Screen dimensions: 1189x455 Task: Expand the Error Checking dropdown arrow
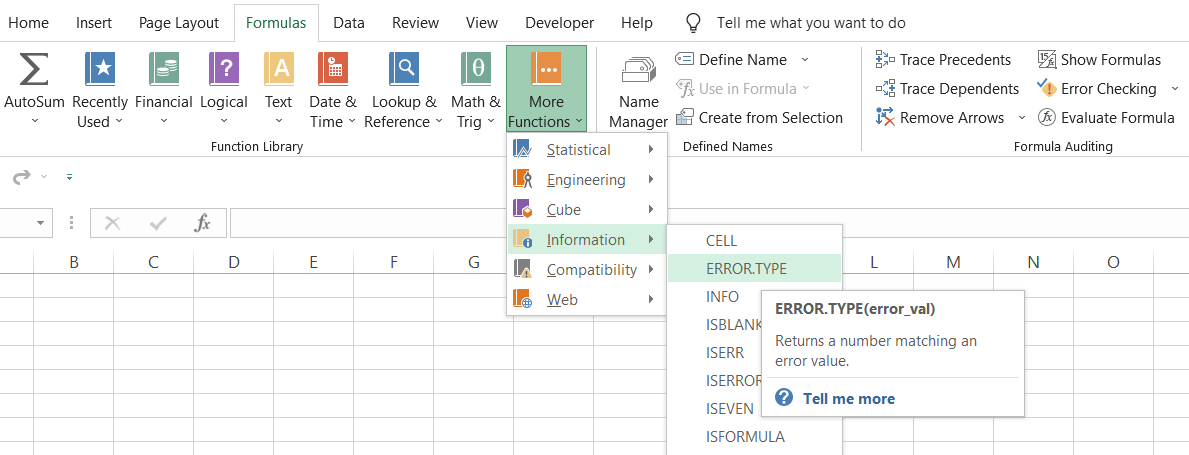[1174, 89]
